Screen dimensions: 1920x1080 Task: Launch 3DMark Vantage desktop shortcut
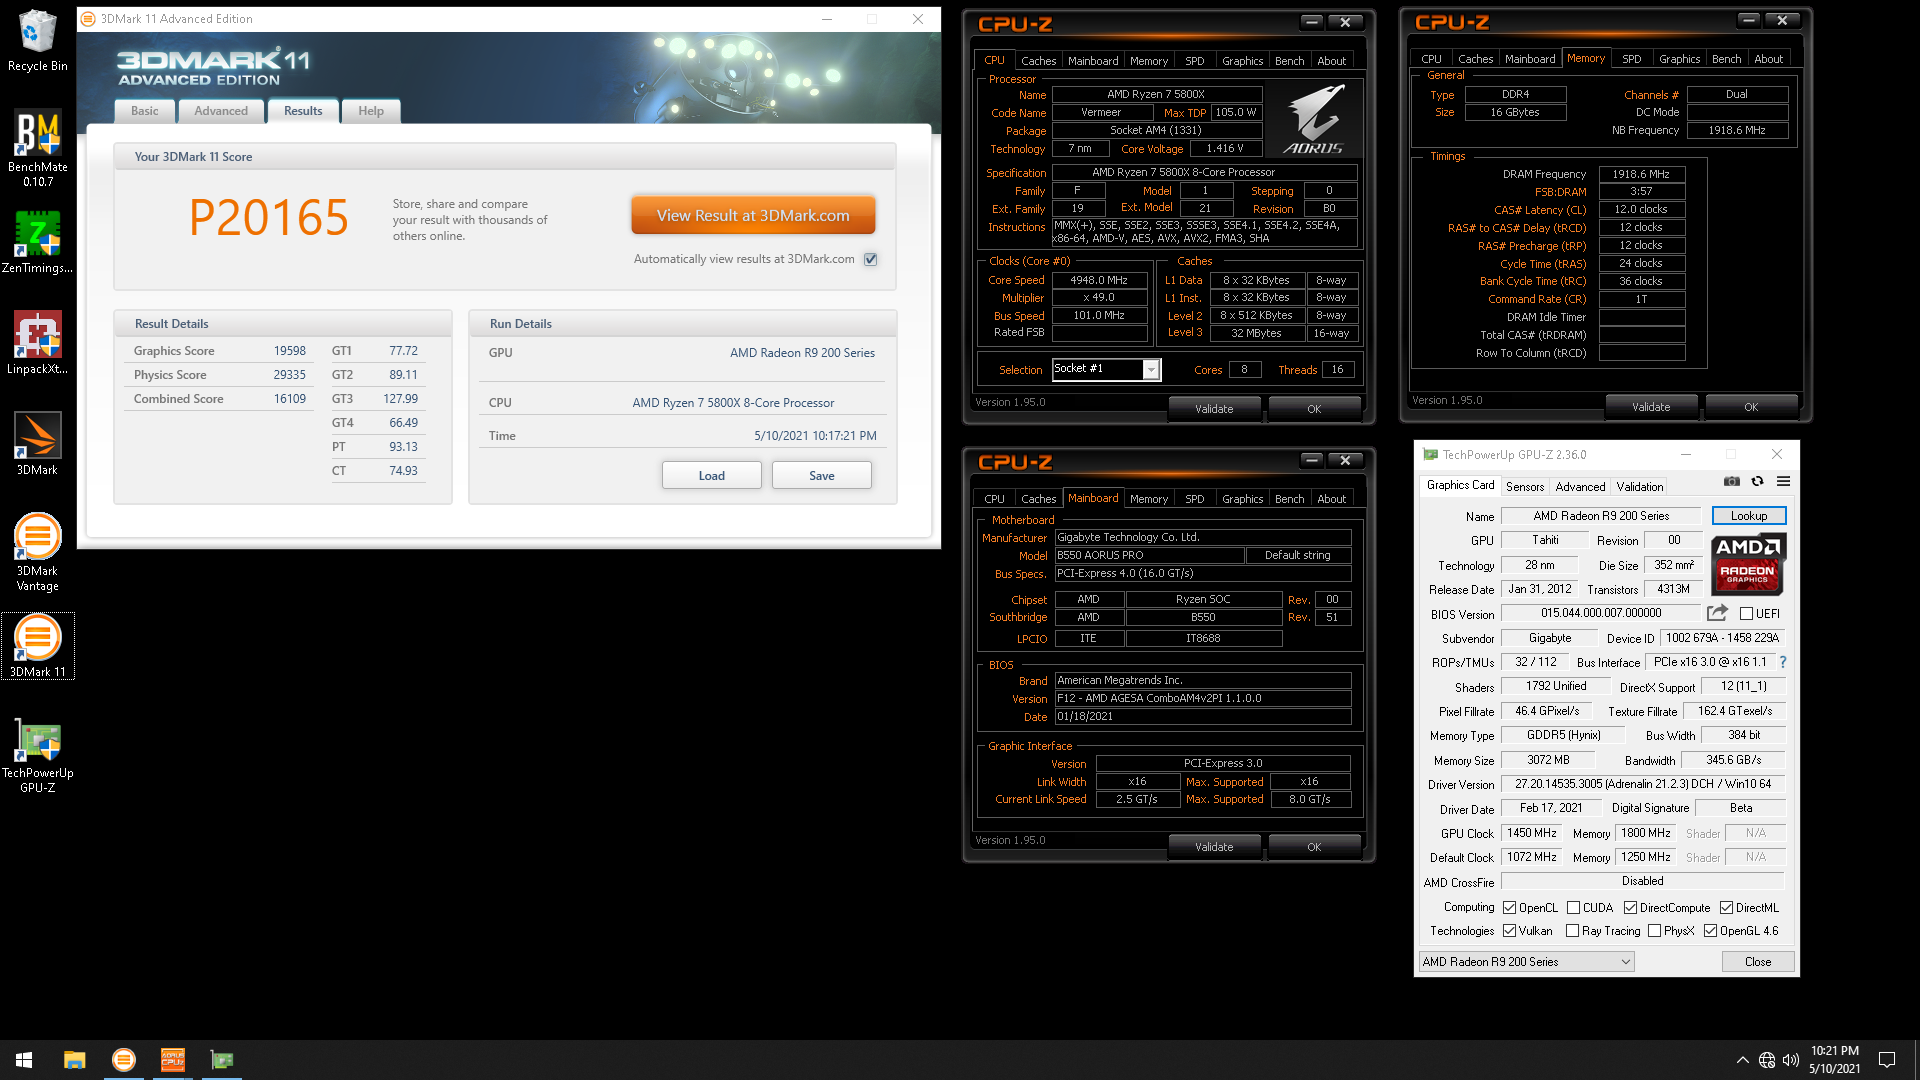pos(37,552)
